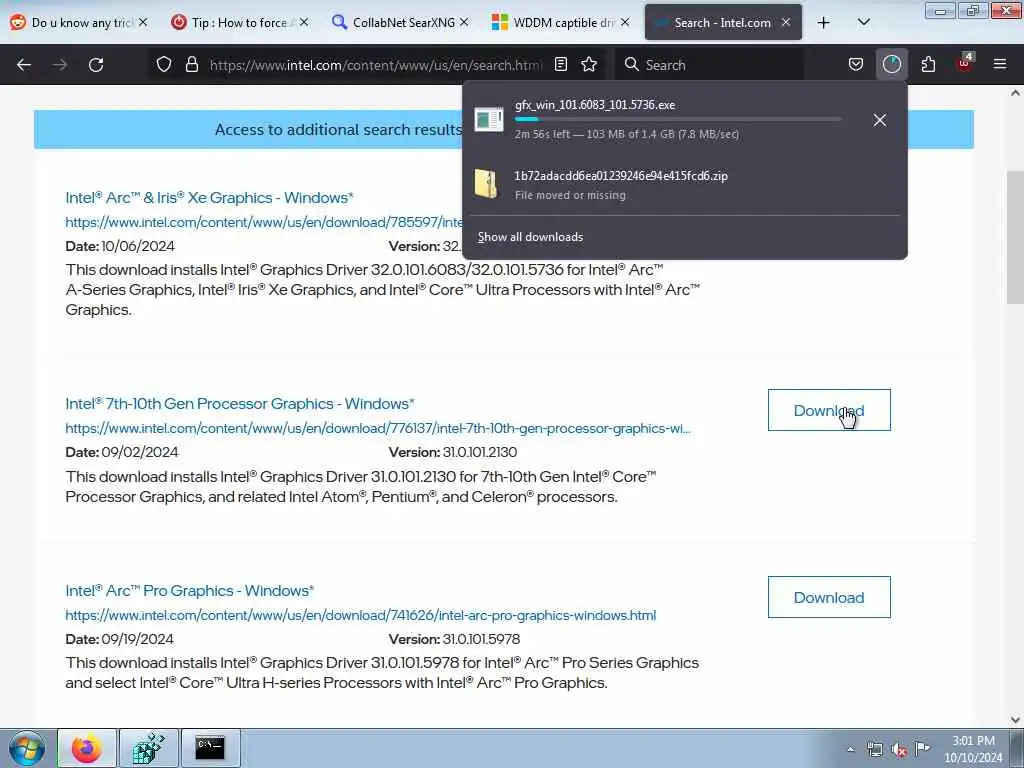The width and height of the screenshot is (1024, 768).
Task: Select the 1b72adacdd6ea zip download entry
Action: click(684, 185)
